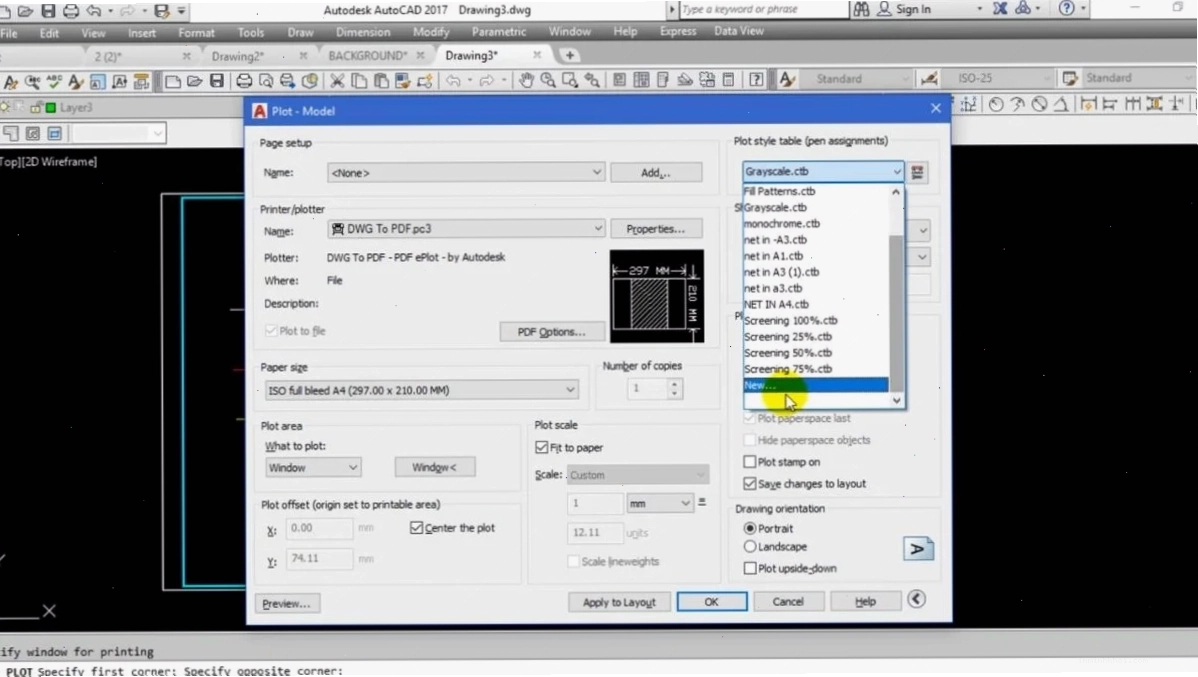Click the QuickCalc calculator icon
This screenshot has height=677, width=1198.
728,79
